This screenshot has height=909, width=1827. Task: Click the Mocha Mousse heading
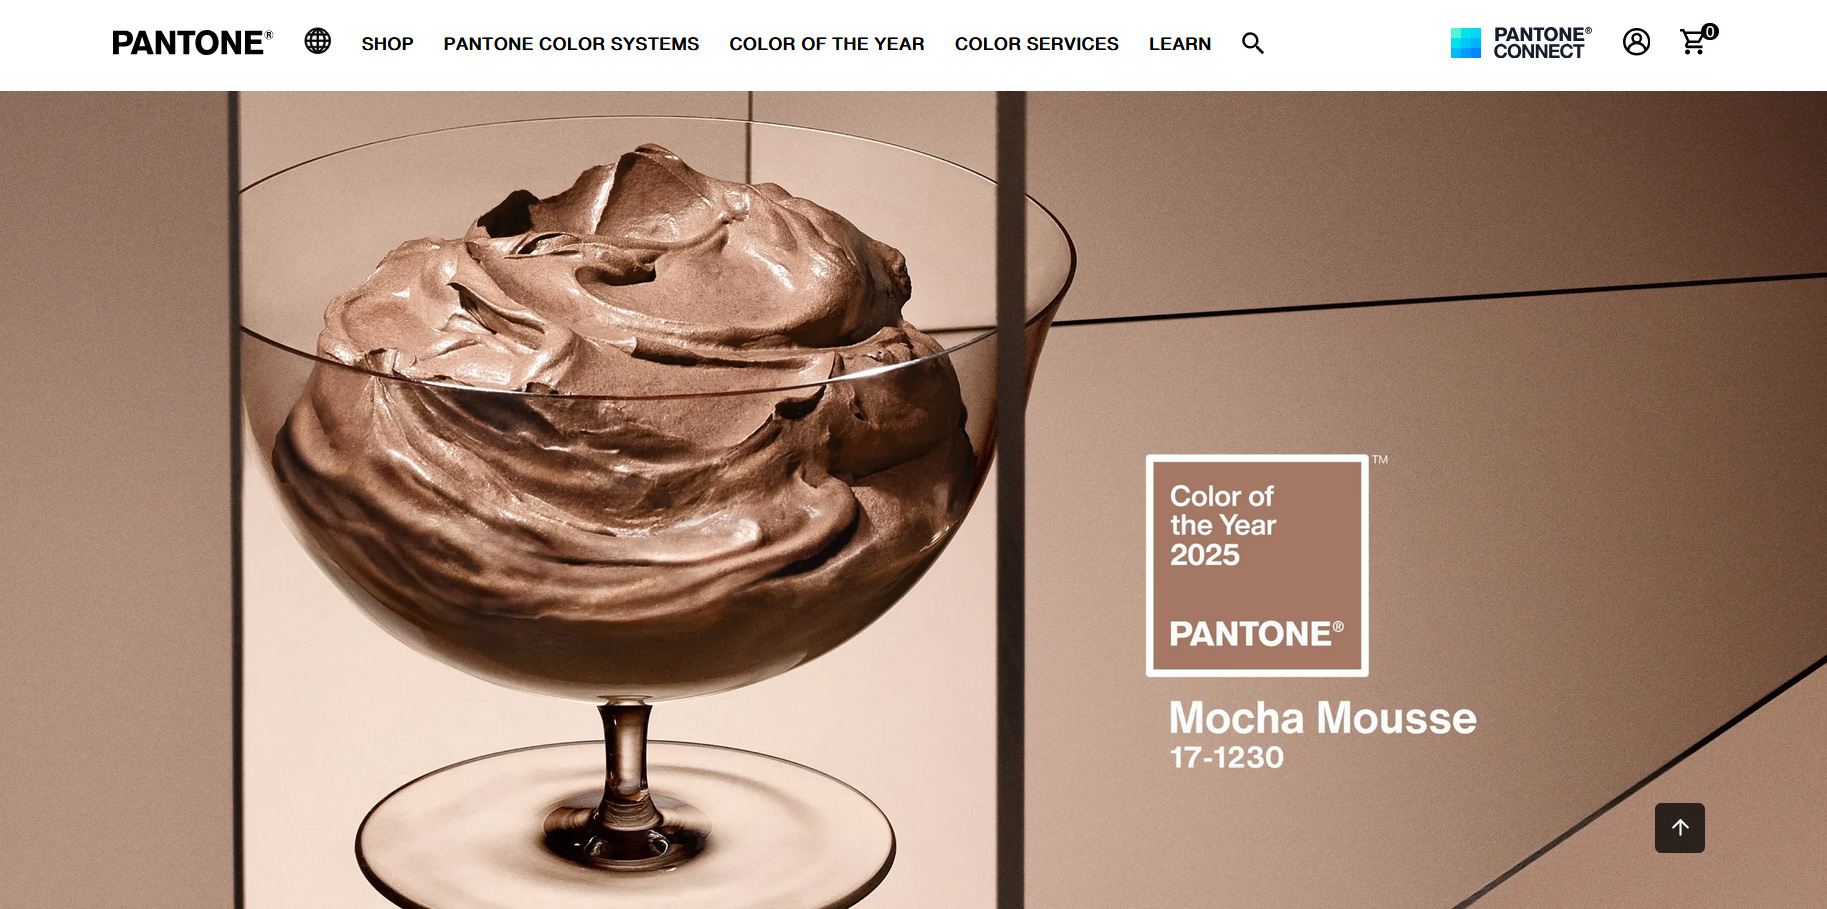tap(1322, 718)
